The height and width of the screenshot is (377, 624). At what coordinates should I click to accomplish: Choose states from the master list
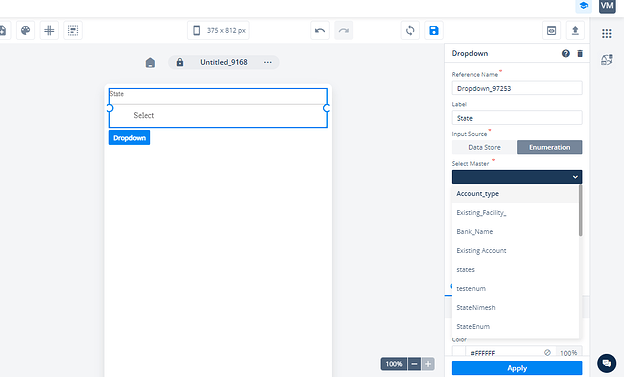click(x=465, y=270)
